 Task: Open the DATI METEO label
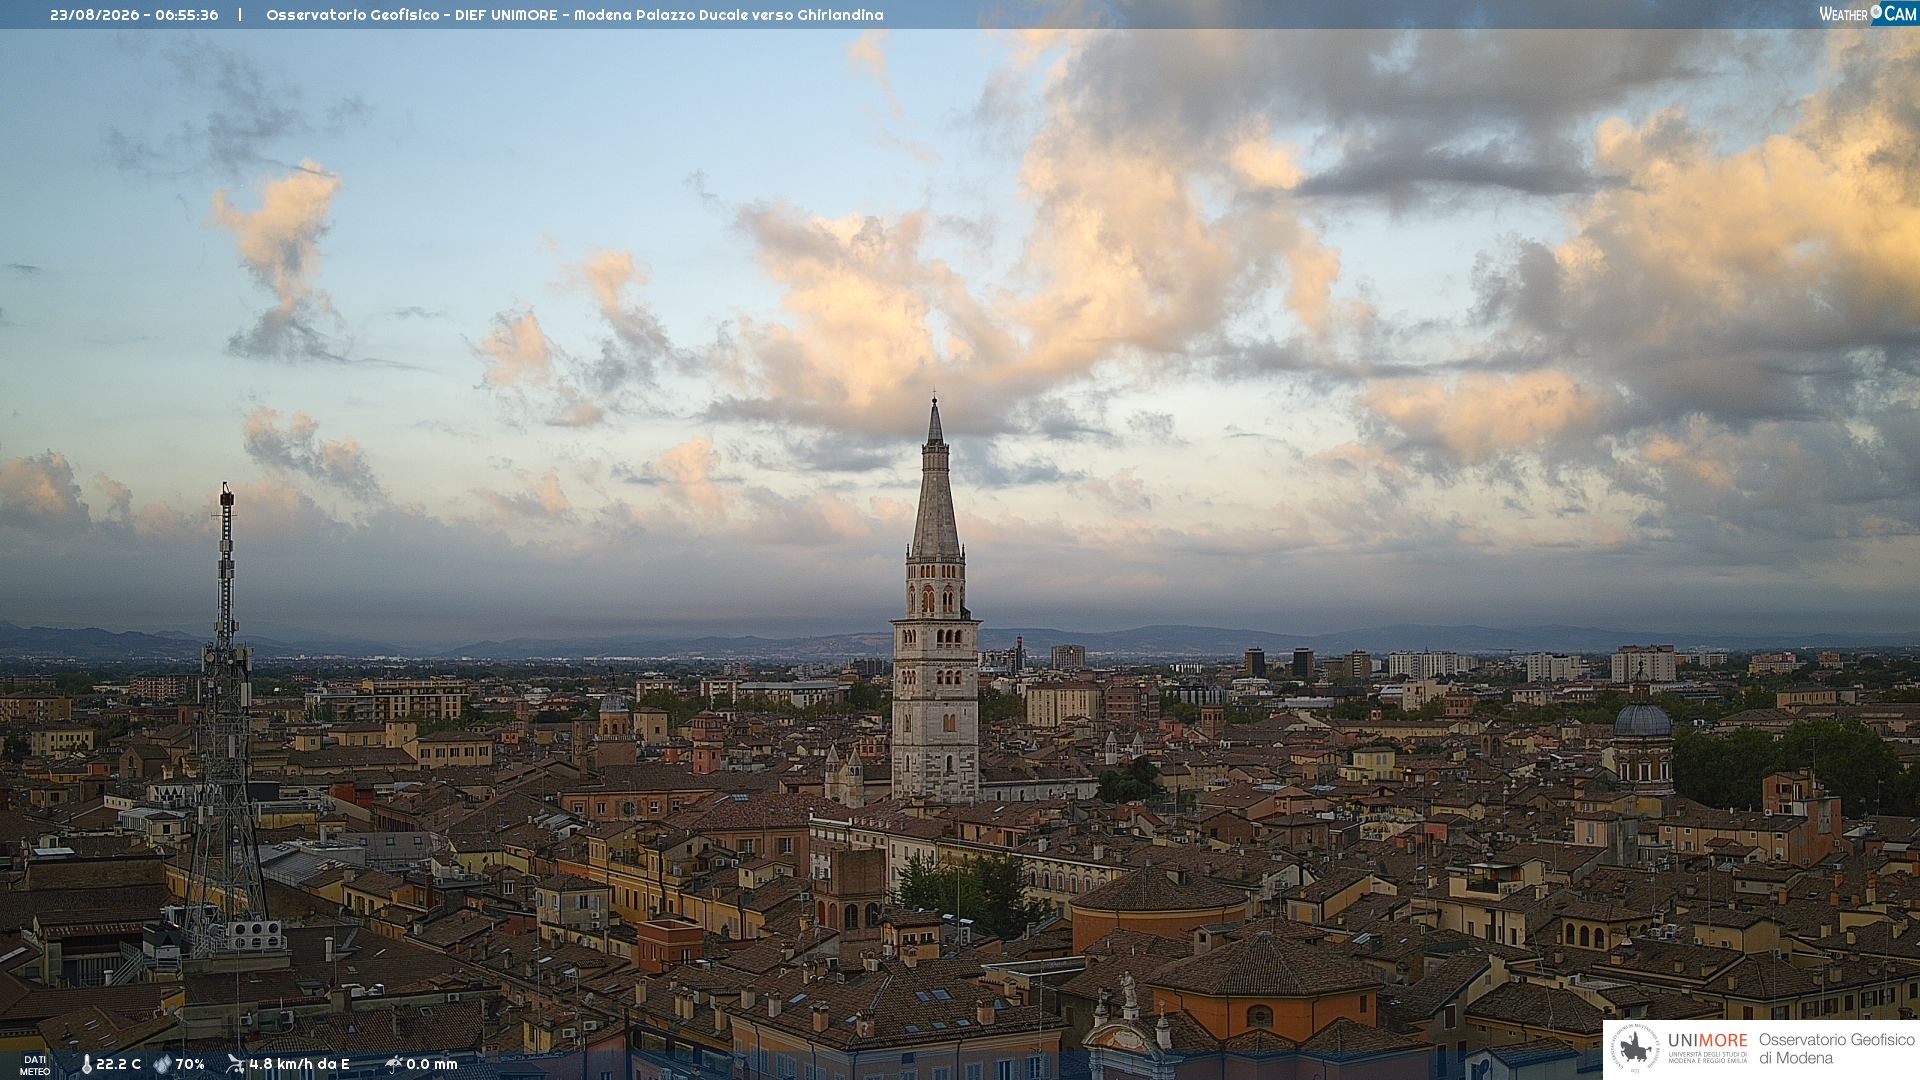tap(35, 1065)
